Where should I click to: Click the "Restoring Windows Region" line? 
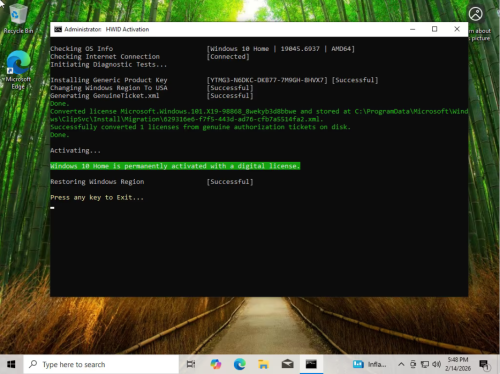(97, 182)
